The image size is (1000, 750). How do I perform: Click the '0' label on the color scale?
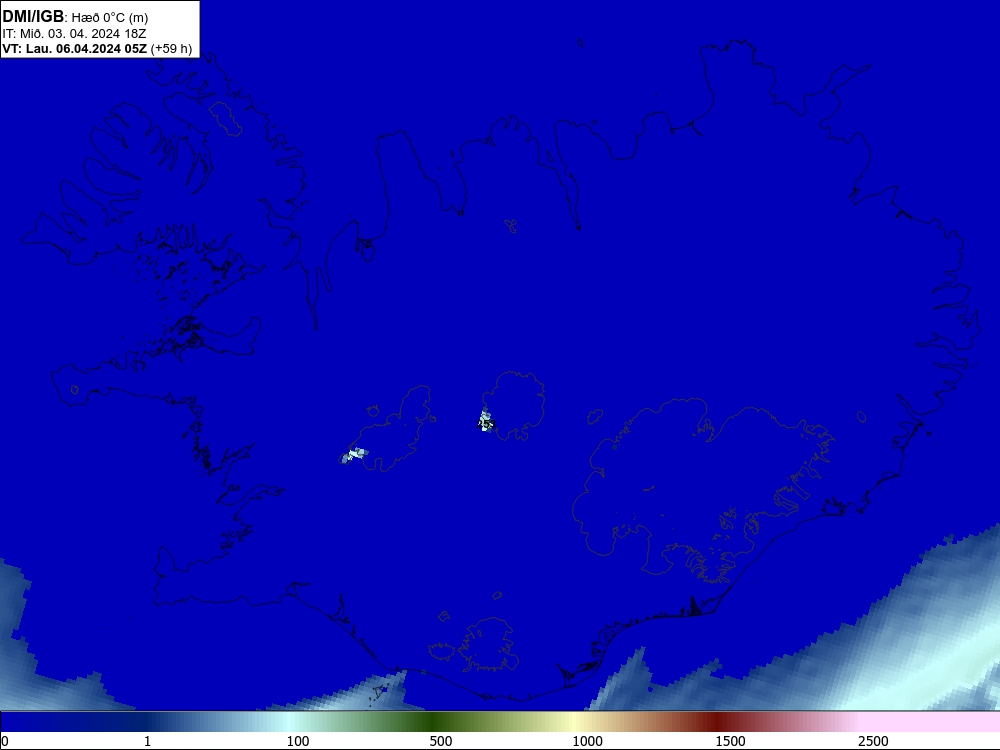click(5, 741)
